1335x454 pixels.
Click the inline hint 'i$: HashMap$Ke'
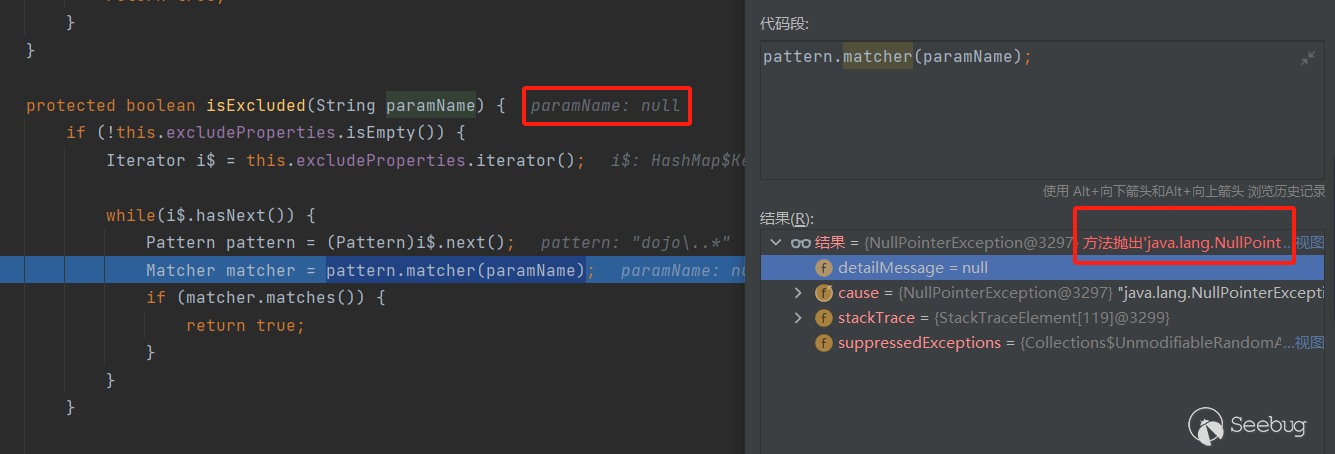coord(679,160)
